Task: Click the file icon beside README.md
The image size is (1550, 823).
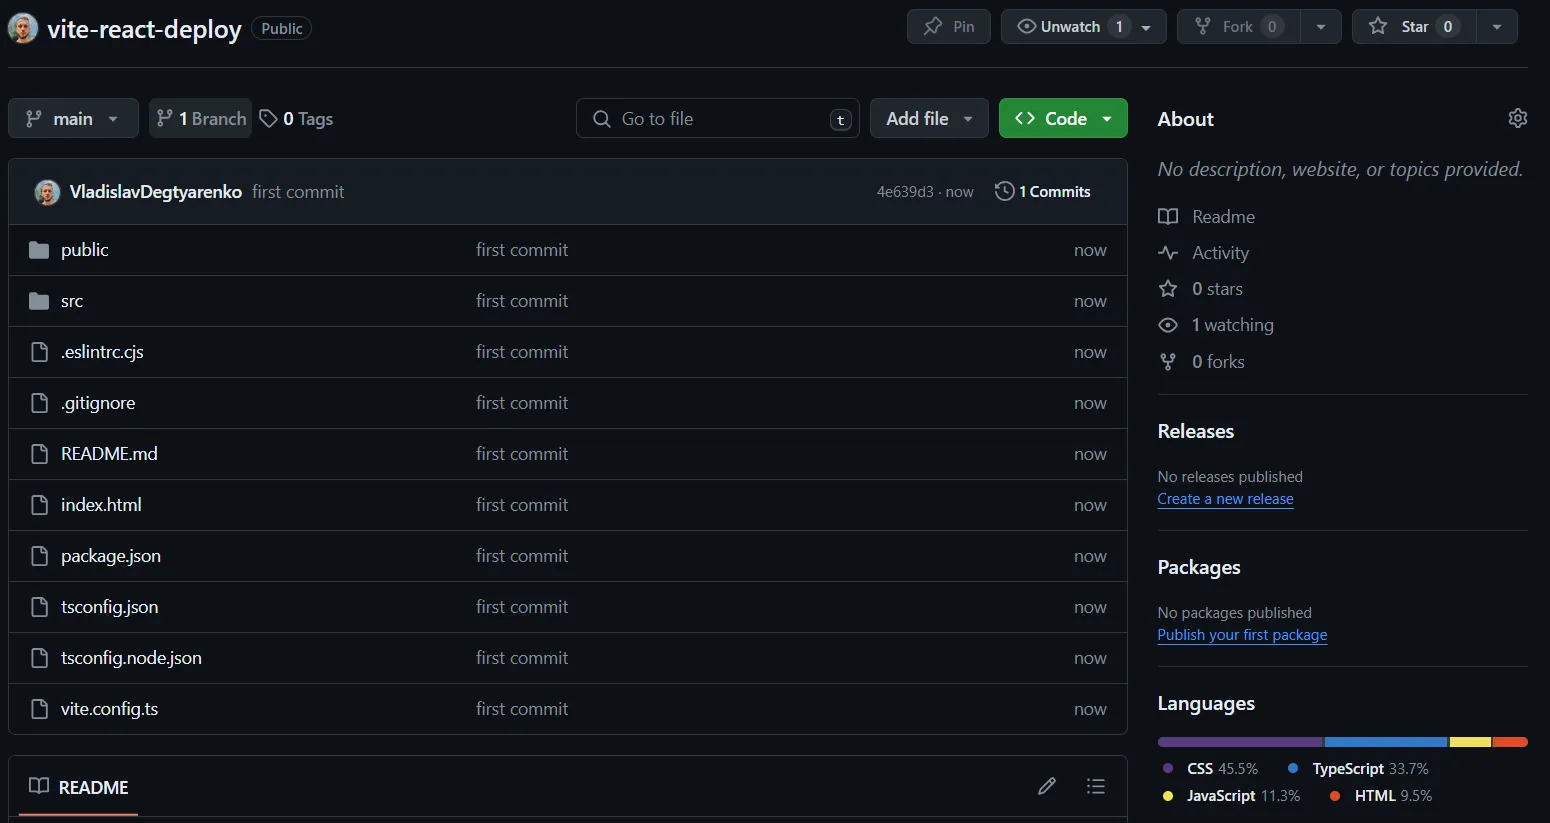Action: pyautogui.click(x=39, y=454)
